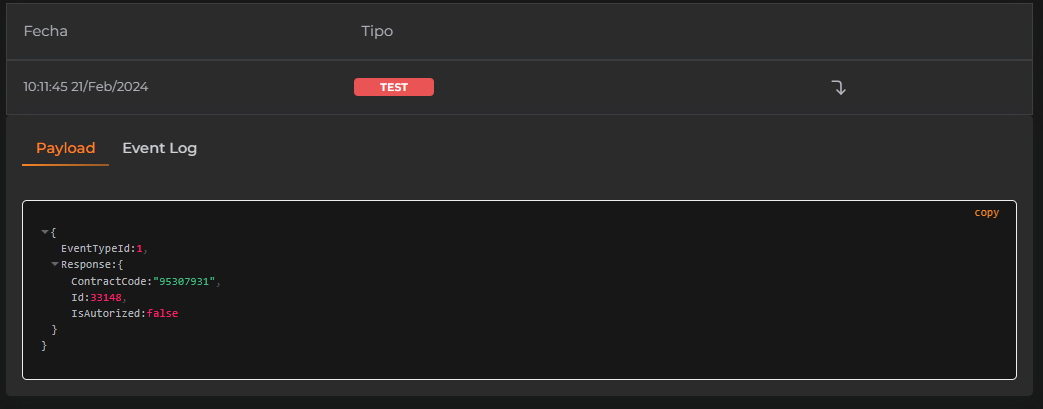Click the 10:11:45 21/Feb/2024 date entry
Screen dimensions: 1043x409
[x=85, y=87]
